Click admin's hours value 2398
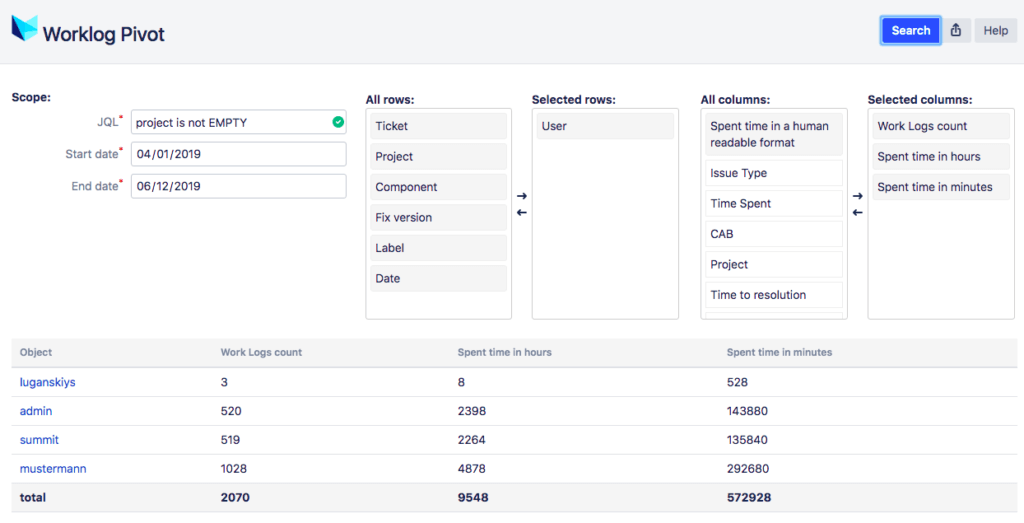The width and height of the screenshot is (1024, 523). pyautogui.click(x=472, y=411)
